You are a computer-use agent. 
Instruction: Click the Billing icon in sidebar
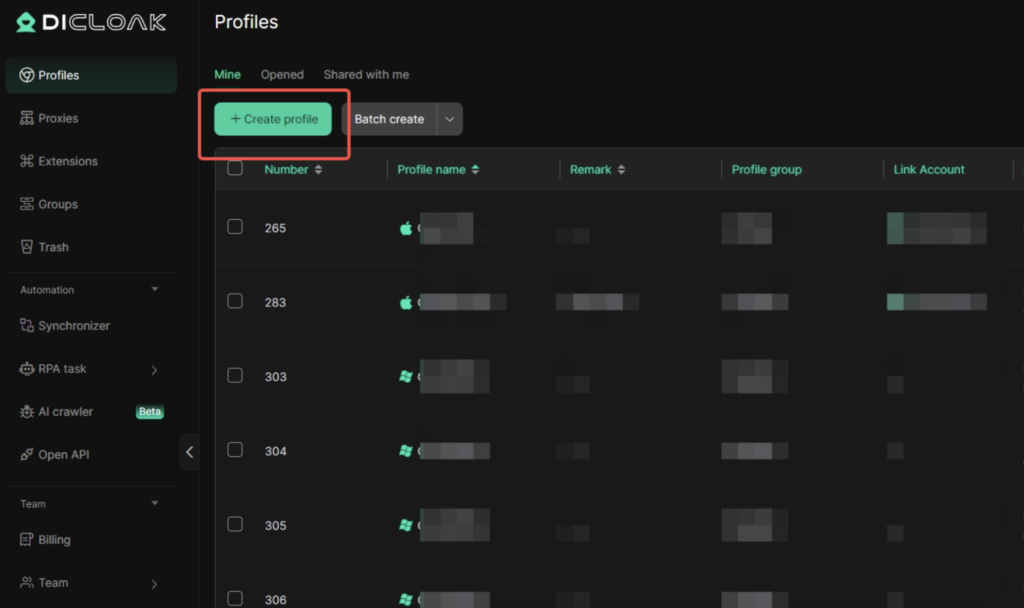click(27, 540)
